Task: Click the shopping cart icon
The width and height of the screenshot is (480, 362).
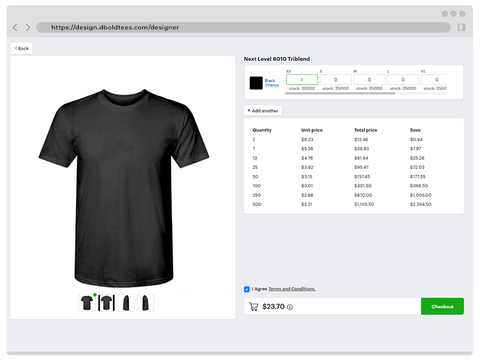Action: [x=254, y=307]
